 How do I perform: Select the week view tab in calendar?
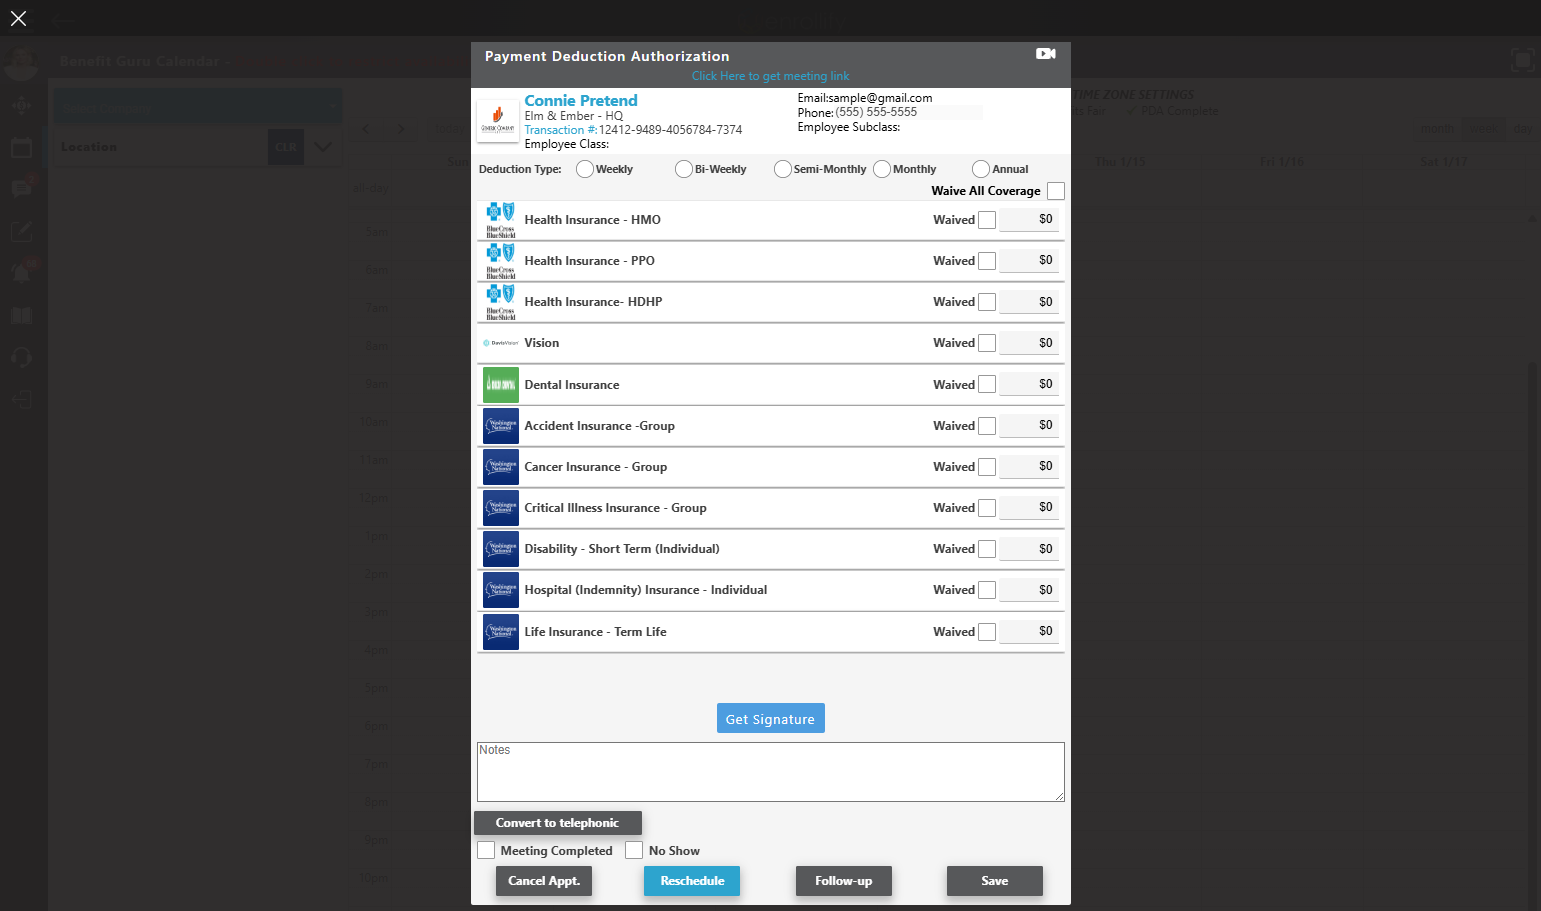tap(1483, 129)
